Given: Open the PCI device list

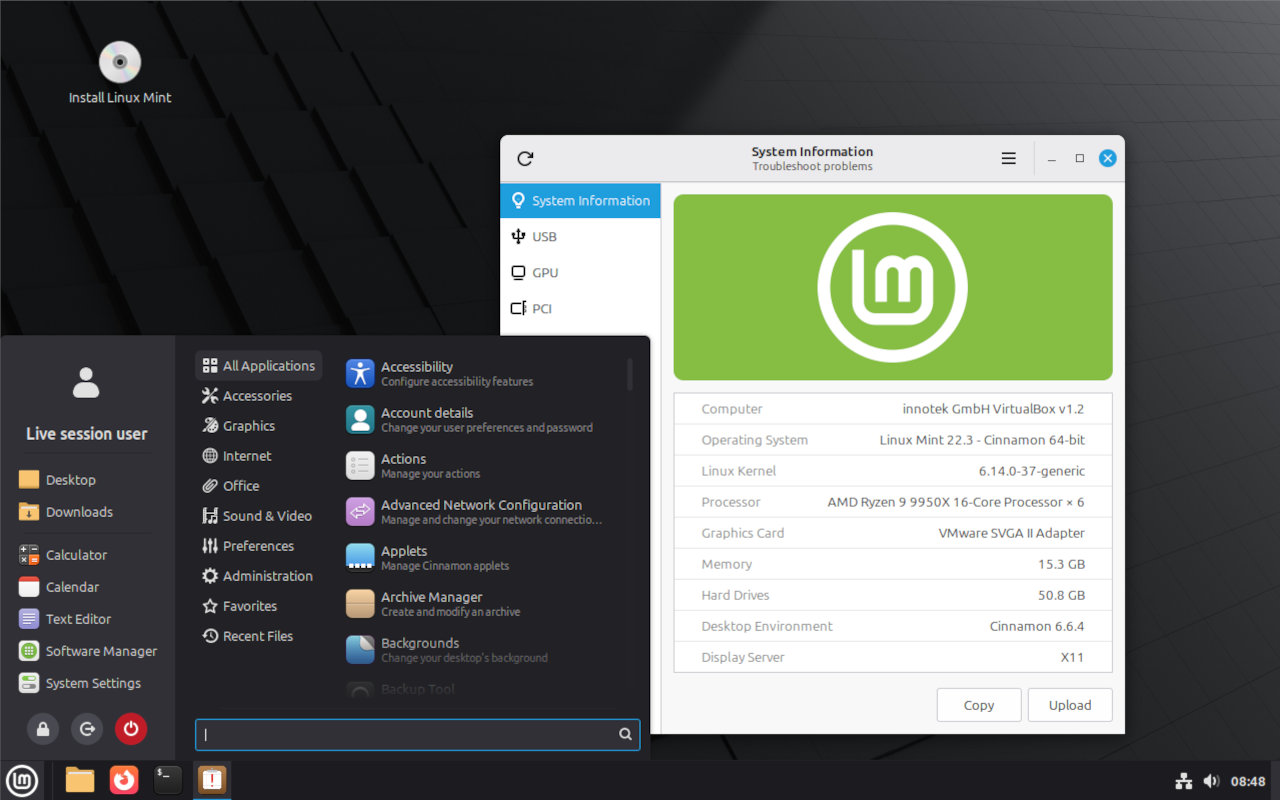Looking at the screenshot, I should [x=541, y=308].
